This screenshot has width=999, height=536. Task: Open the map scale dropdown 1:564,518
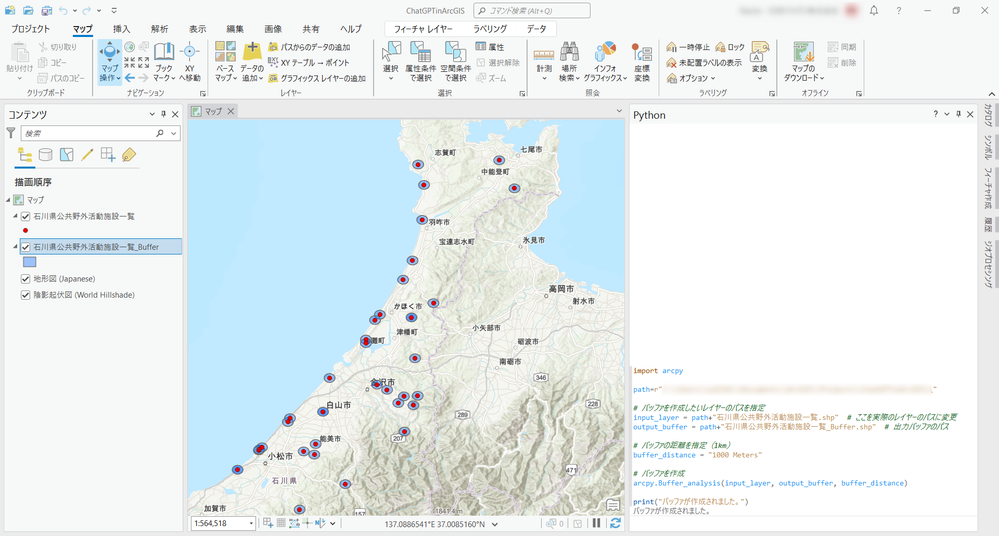250,523
